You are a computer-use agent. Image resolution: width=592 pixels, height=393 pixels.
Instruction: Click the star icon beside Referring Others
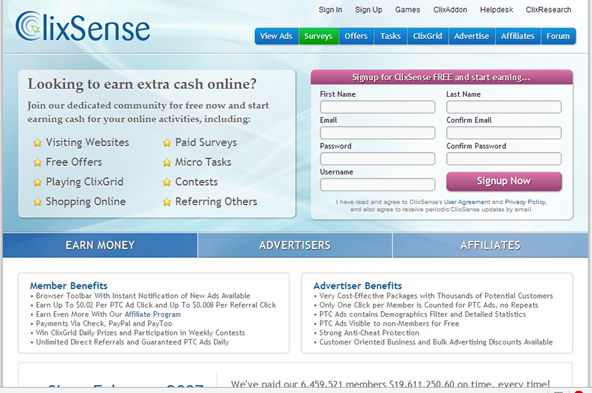pyautogui.click(x=167, y=202)
